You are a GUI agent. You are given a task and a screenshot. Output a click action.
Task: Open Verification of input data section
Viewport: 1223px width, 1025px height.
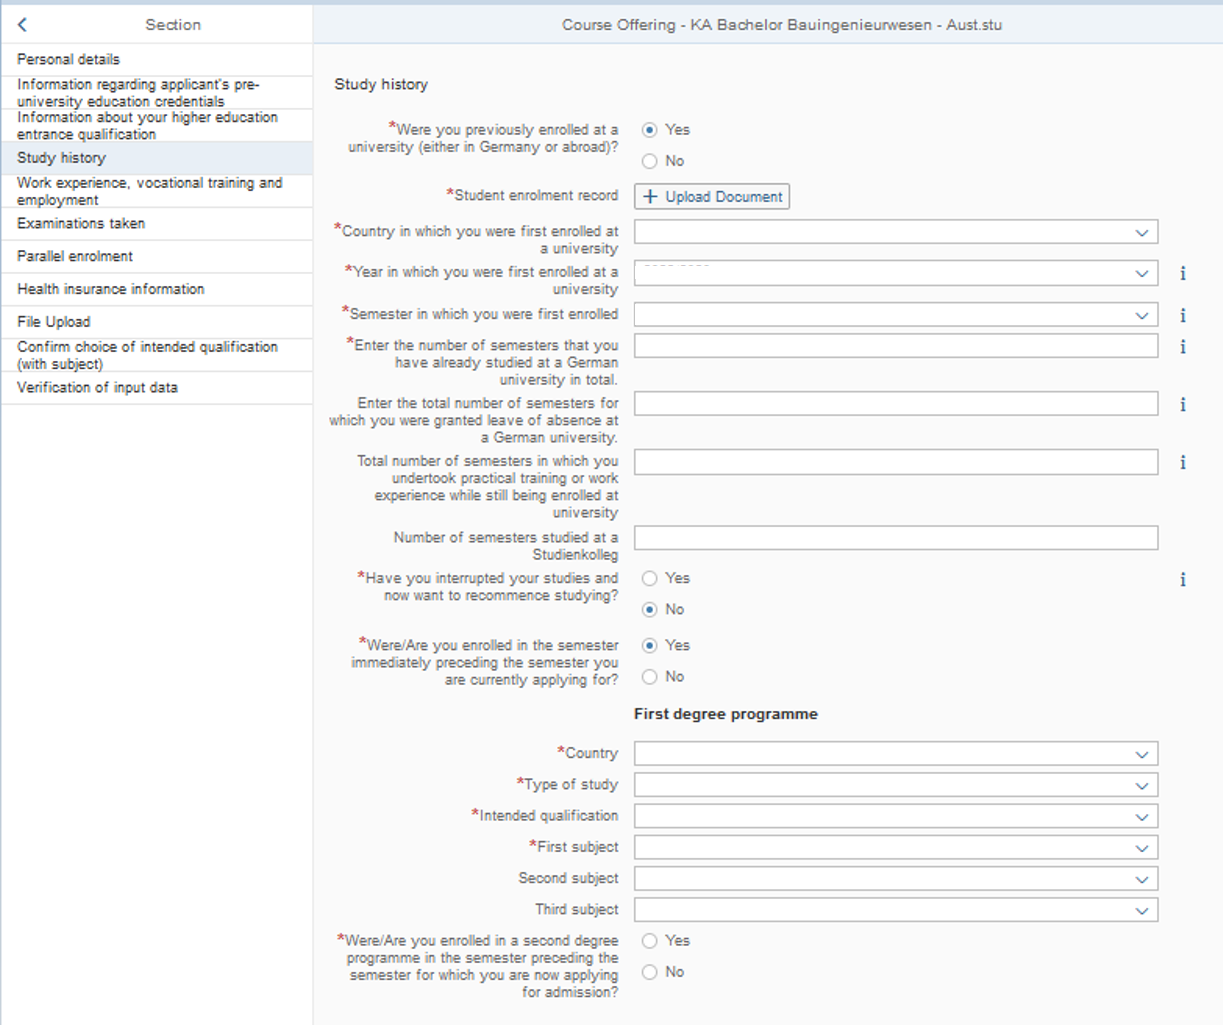pos(97,387)
